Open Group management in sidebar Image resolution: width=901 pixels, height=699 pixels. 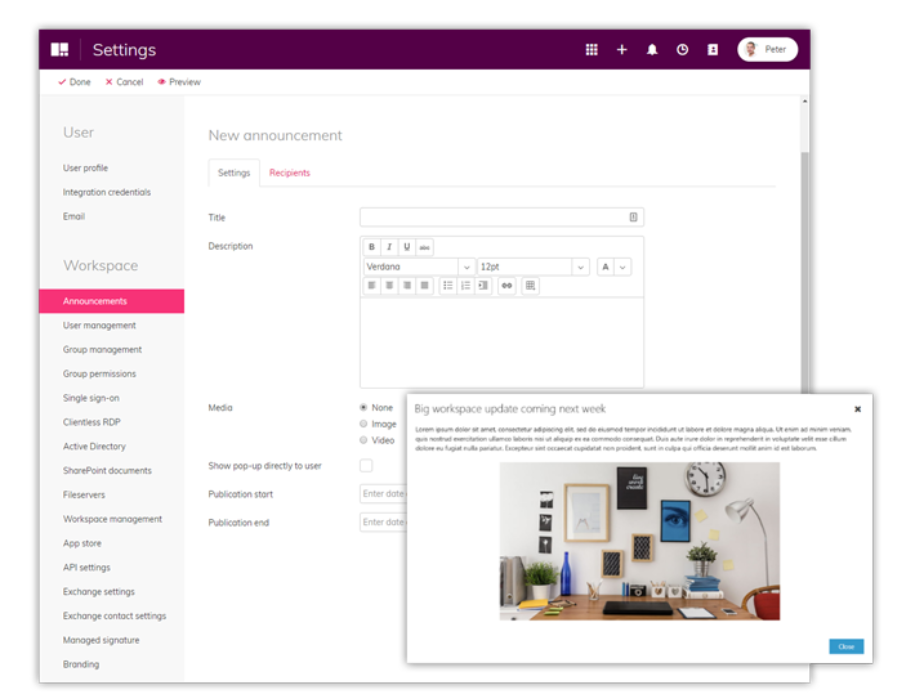102,350
